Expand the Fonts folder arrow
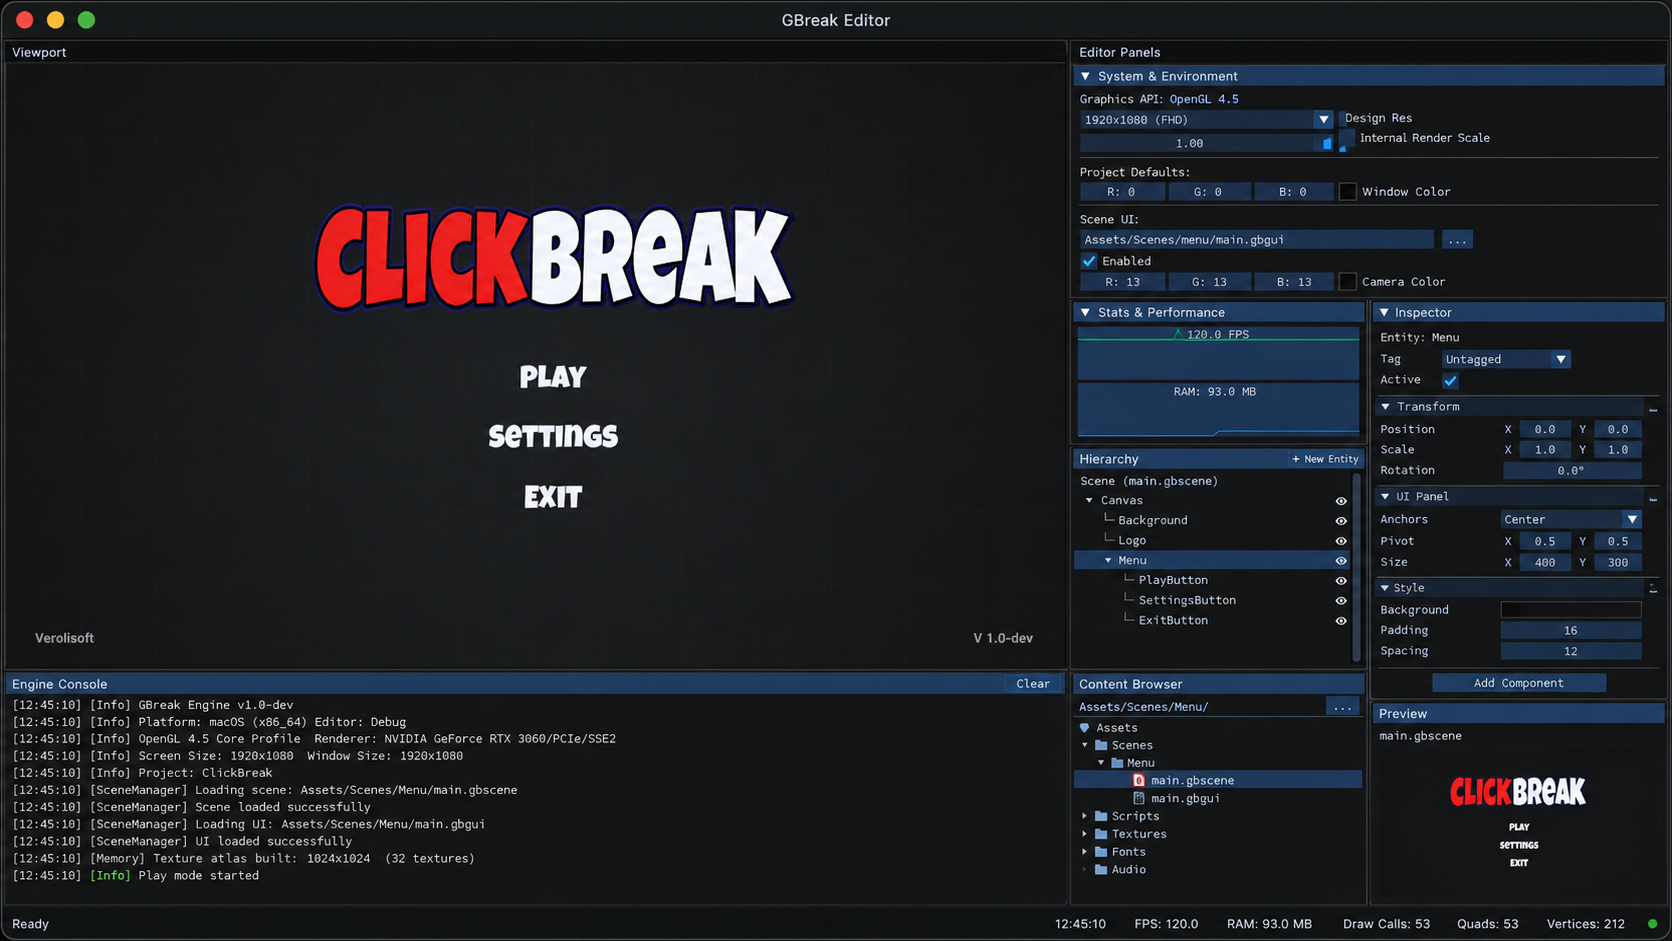The height and width of the screenshot is (941, 1672). click(1085, 852)
